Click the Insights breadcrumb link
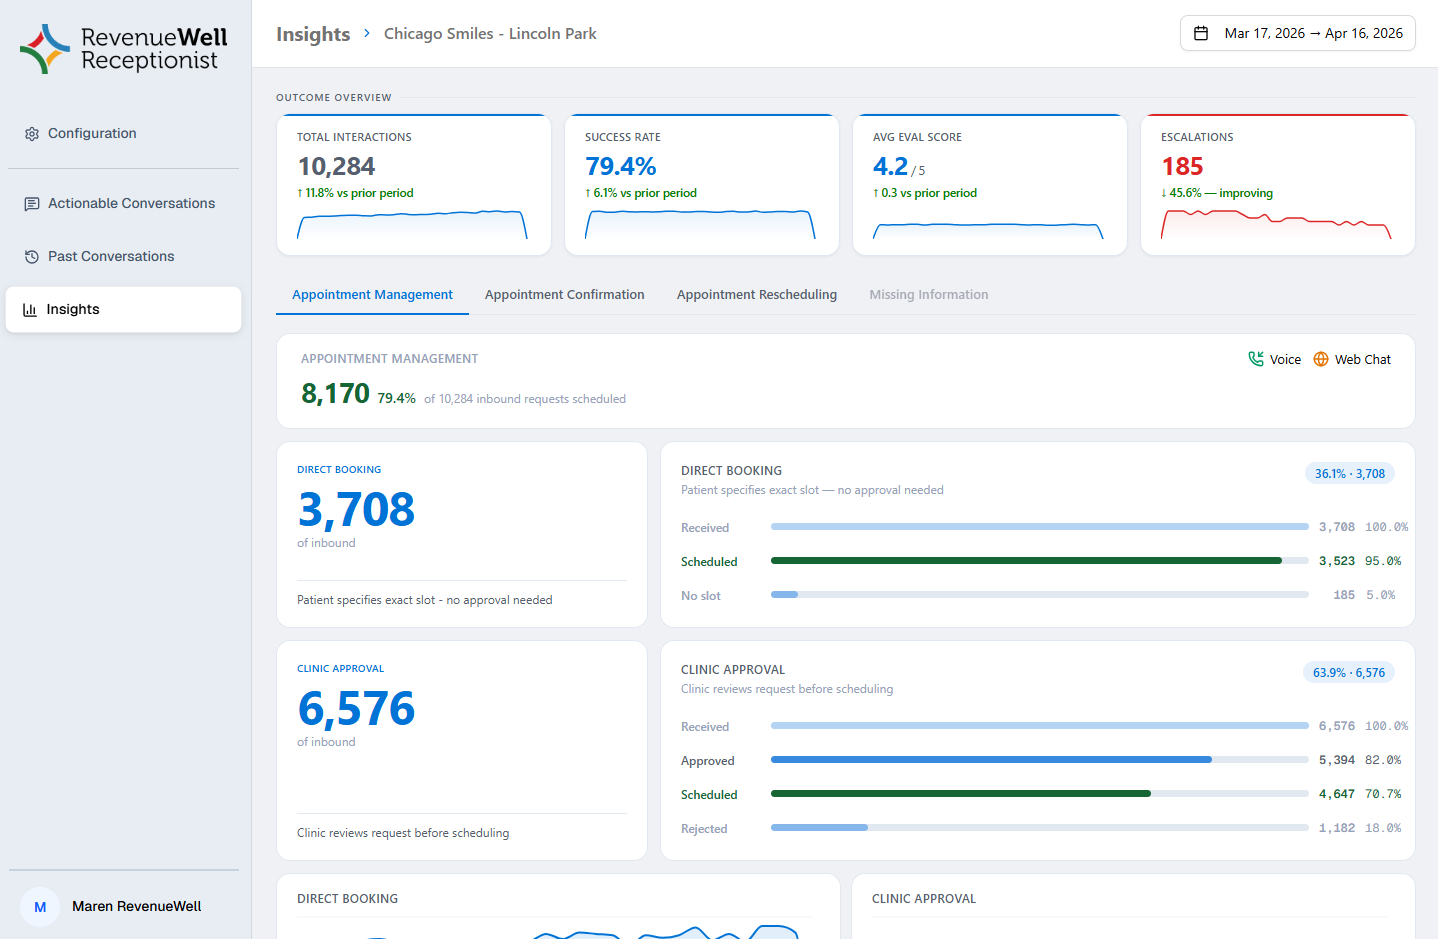1438x939 pixels. [x=313, y=34]
